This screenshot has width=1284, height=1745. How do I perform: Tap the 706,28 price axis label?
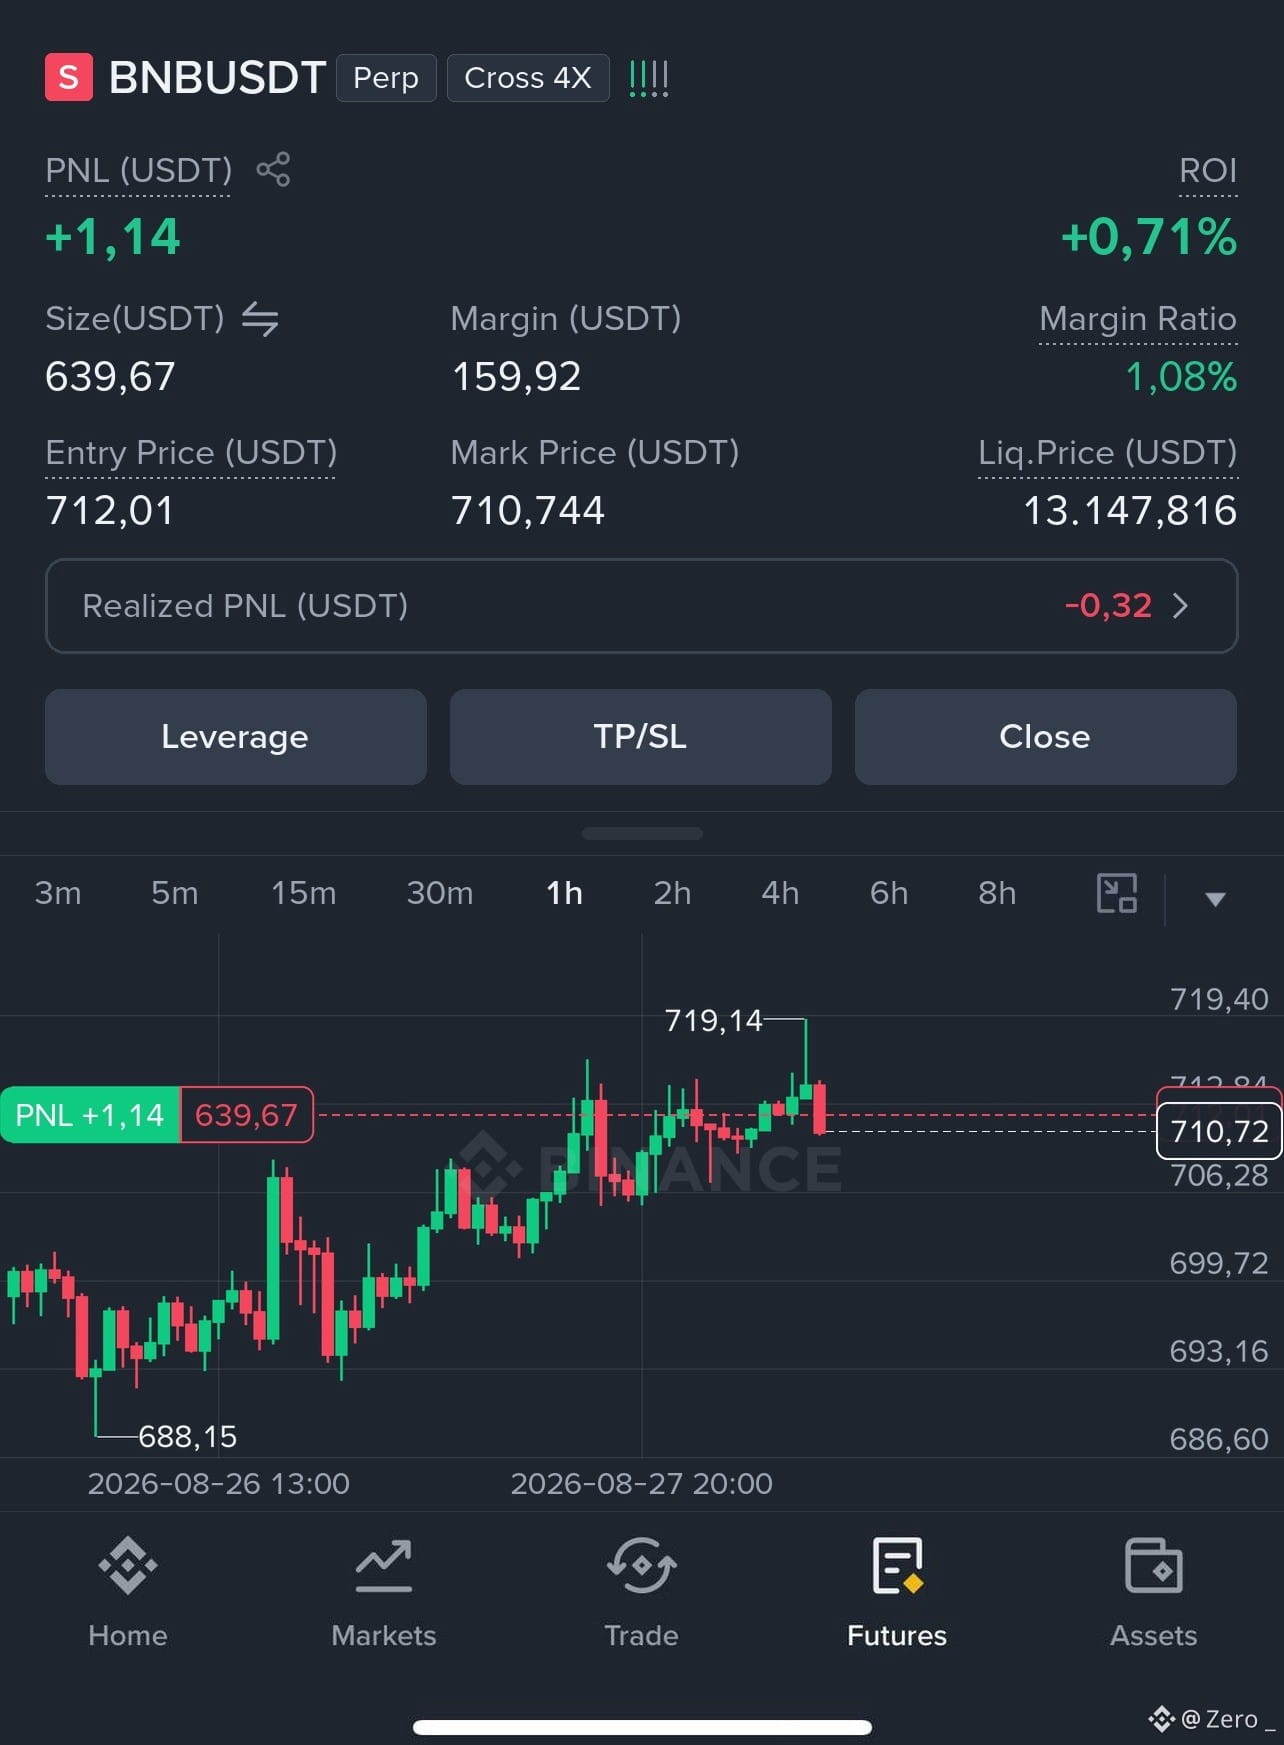tap(1219, 1175)
